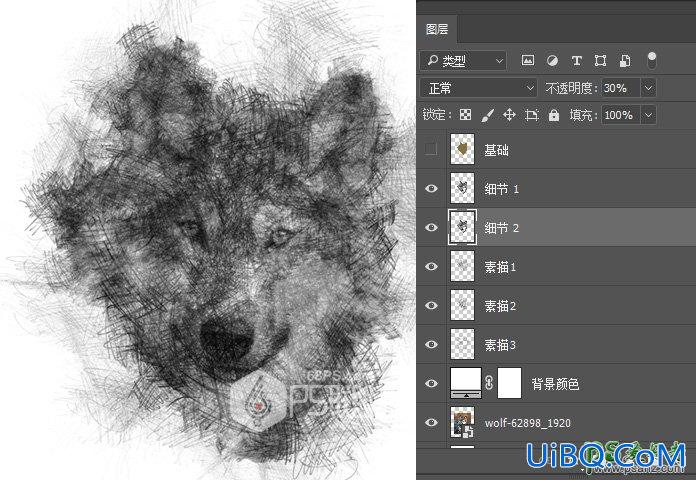Select layer name 基础
The image size is (696, 480).
496,150
